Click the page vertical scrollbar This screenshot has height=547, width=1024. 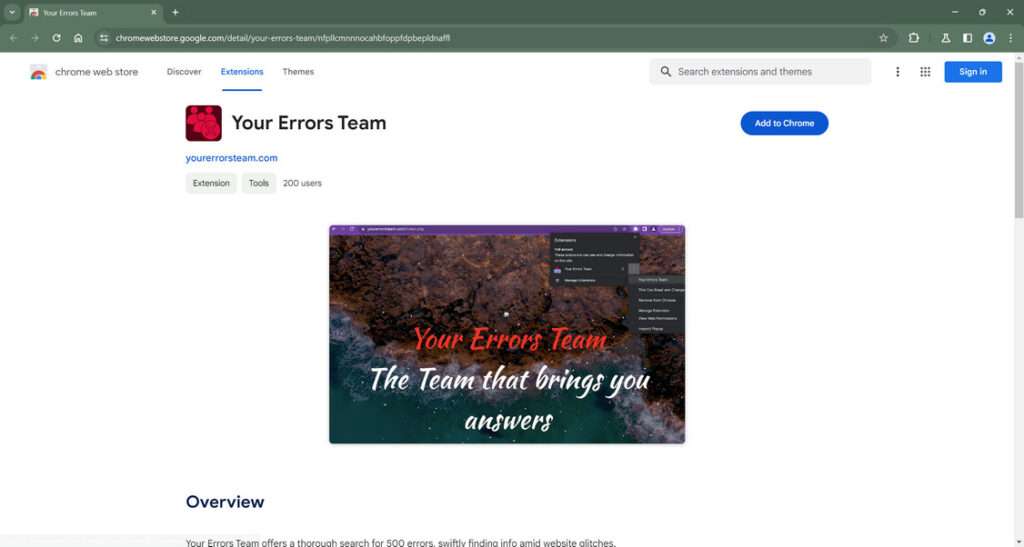point(1019,140)
